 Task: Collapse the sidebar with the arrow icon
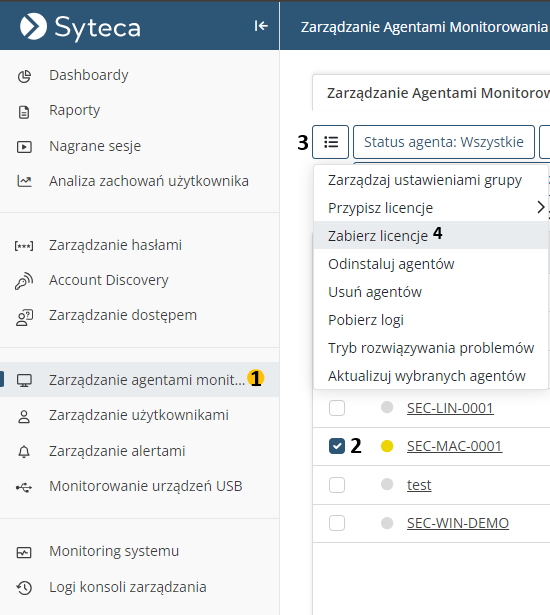click(261, 26)
